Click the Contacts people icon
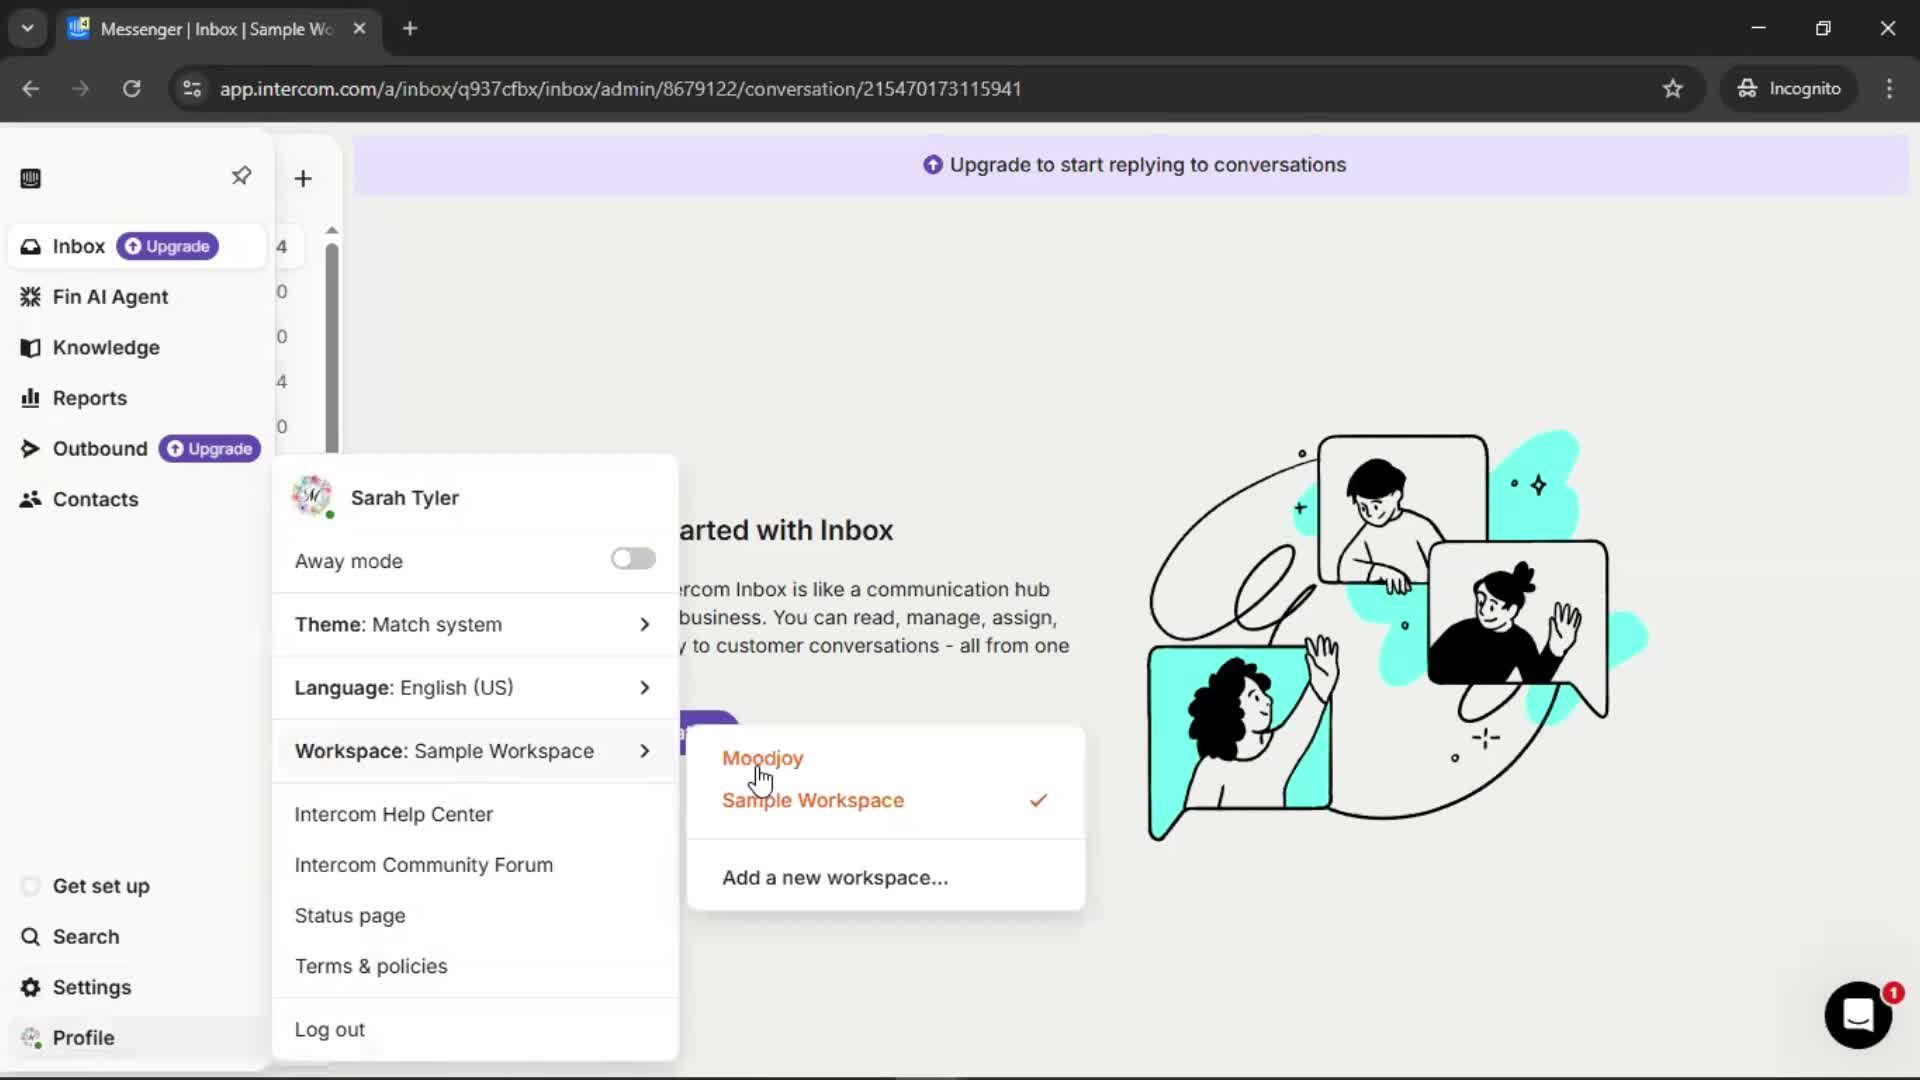The image size is (1920, 1080). [31, 499]
